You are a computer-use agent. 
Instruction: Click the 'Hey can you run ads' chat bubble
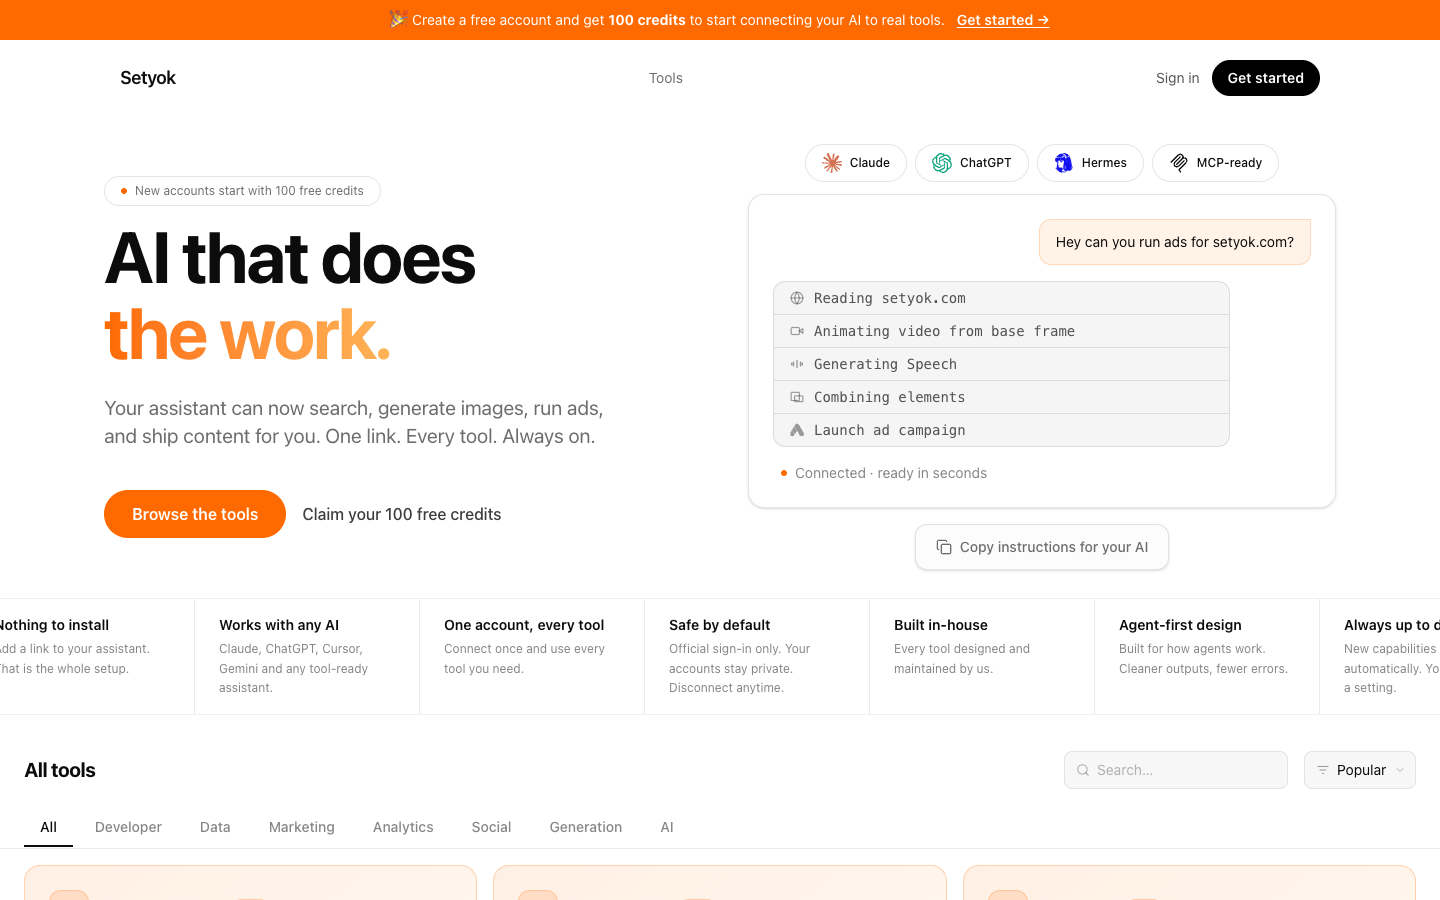tap(1175, 242)
